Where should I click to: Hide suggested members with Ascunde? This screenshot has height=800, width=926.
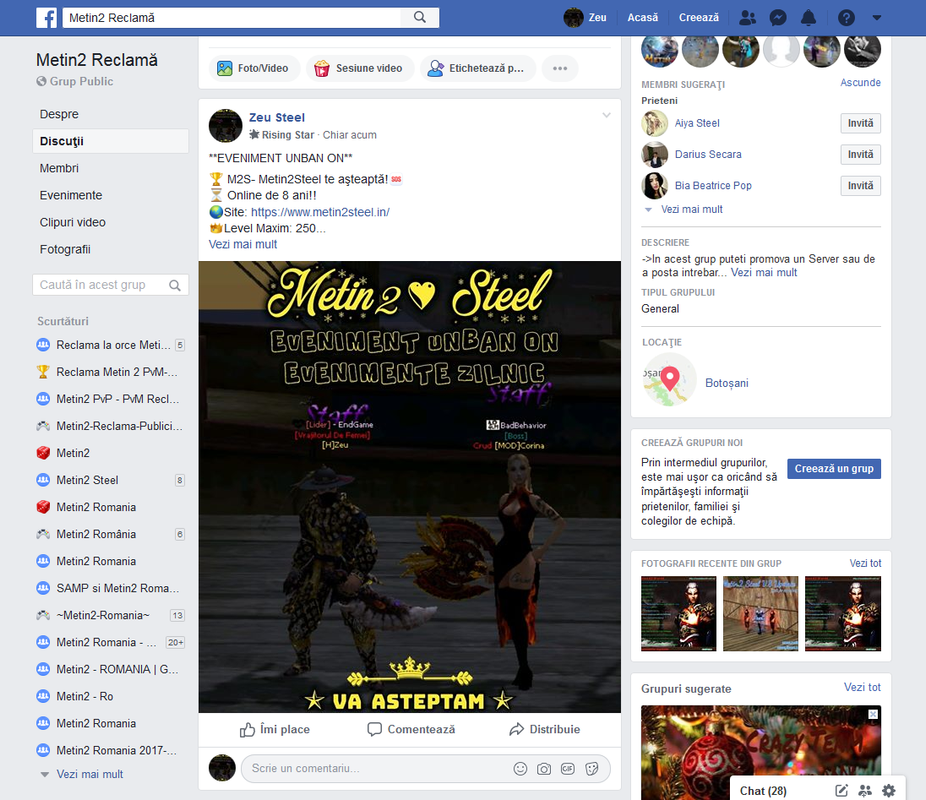click(860, 83)
